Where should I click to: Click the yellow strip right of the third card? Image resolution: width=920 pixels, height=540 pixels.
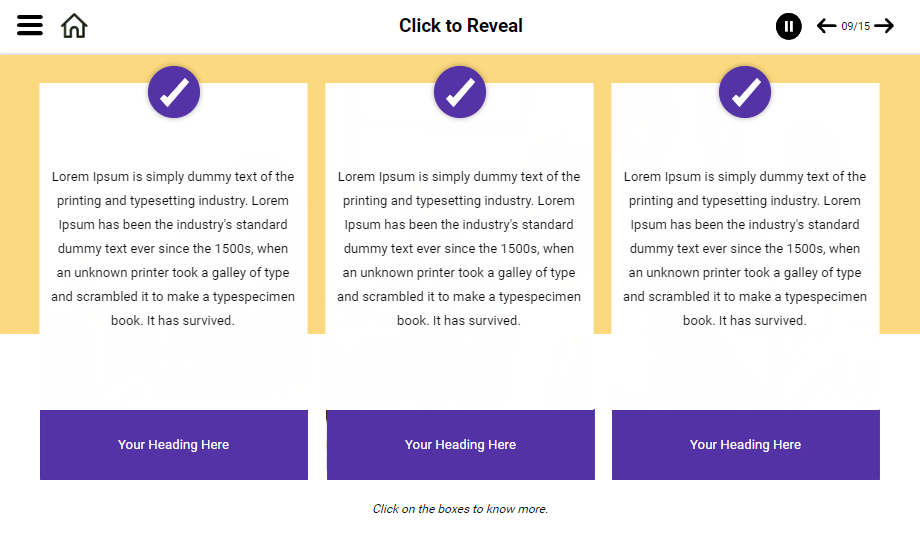pos(899,200)
